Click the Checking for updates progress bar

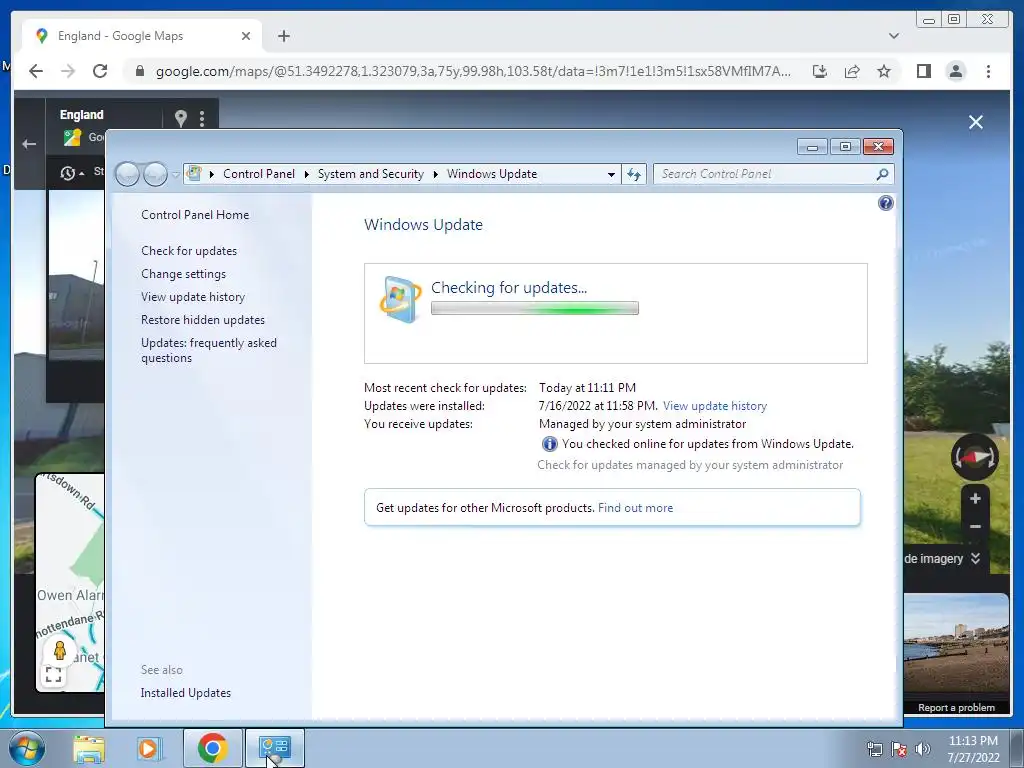coord(535,308)
